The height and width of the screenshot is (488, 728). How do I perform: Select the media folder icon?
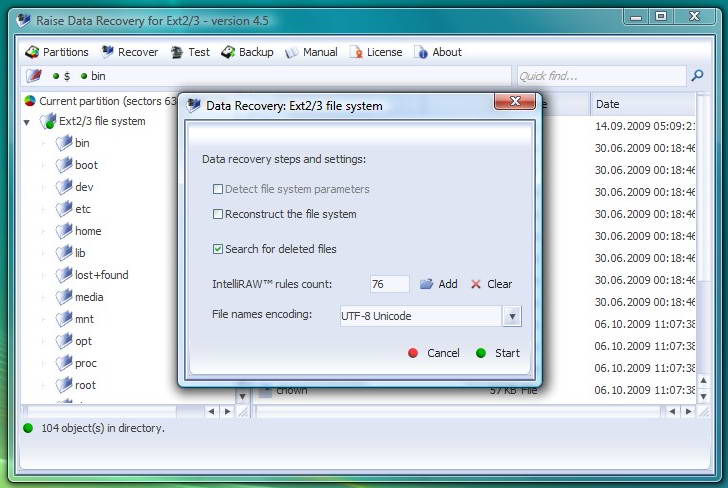coord(64,297)
